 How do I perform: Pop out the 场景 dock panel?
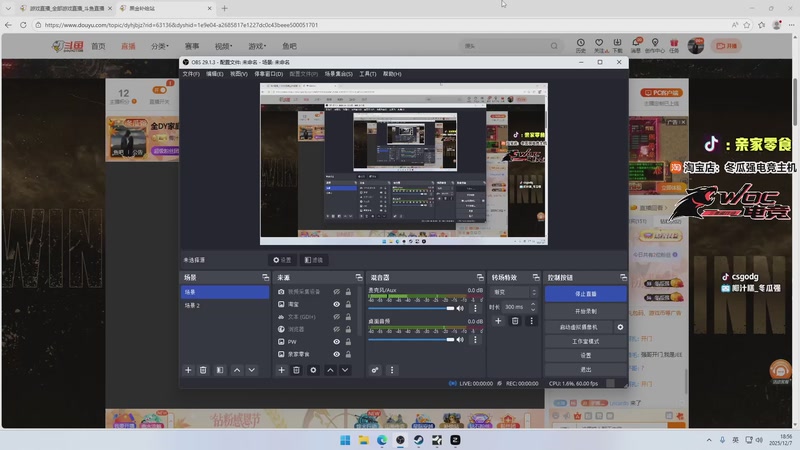point(265,277)
